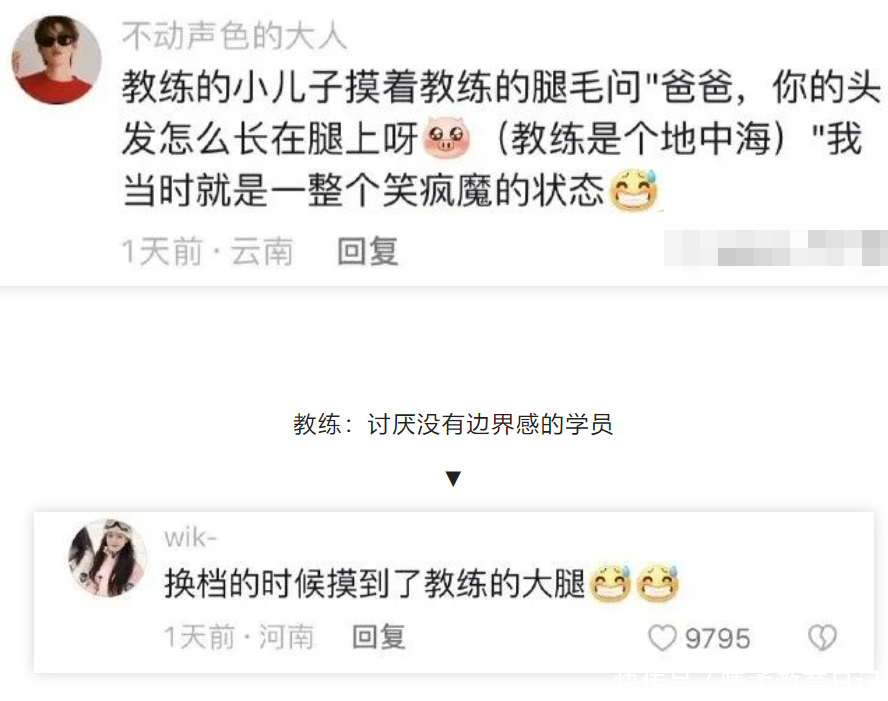The image size is (888, 701).
Task: Tap the broken-heart dislike icon
Action: tap(822, 638)
